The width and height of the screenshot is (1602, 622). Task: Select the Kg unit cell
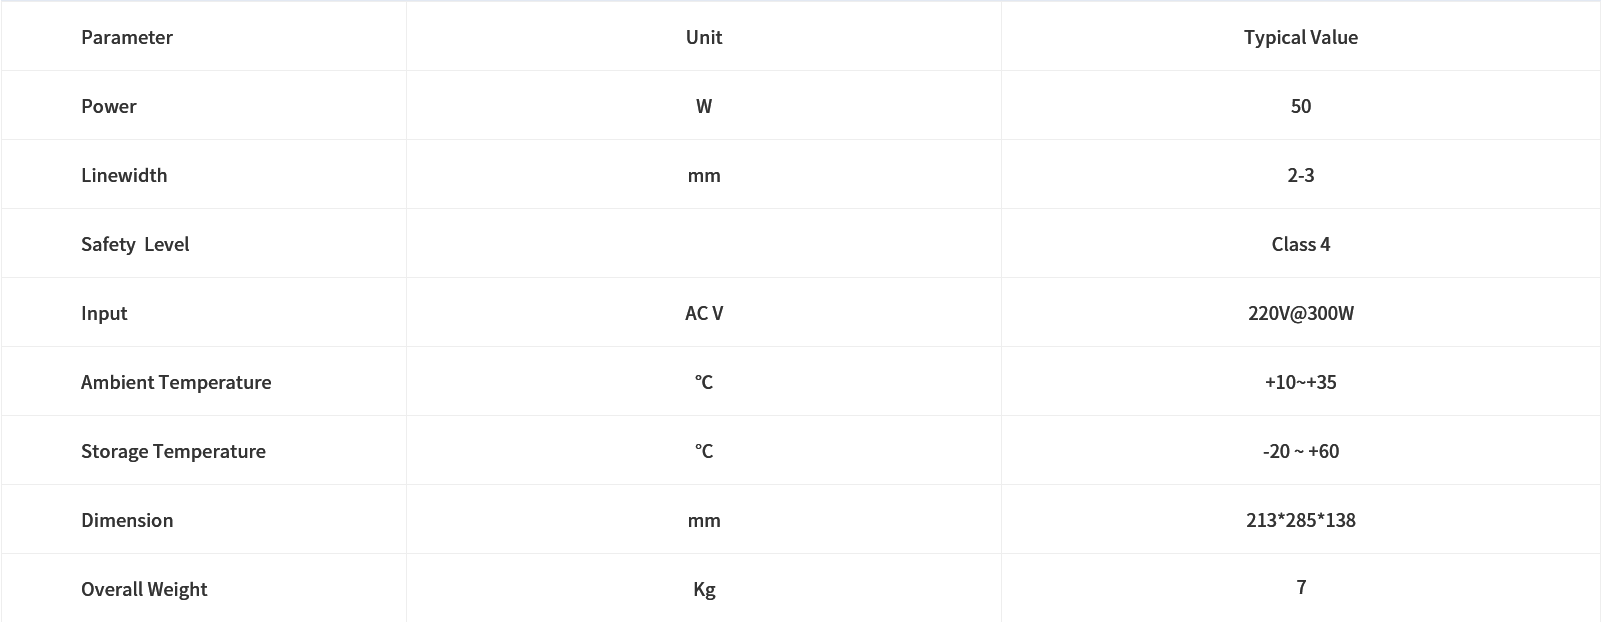(704, 589)
